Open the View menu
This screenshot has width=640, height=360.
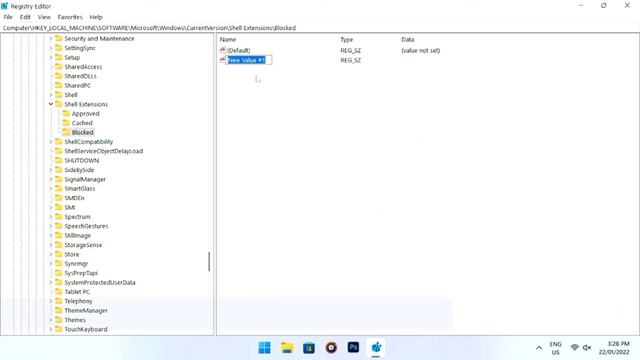click(44, 17)
